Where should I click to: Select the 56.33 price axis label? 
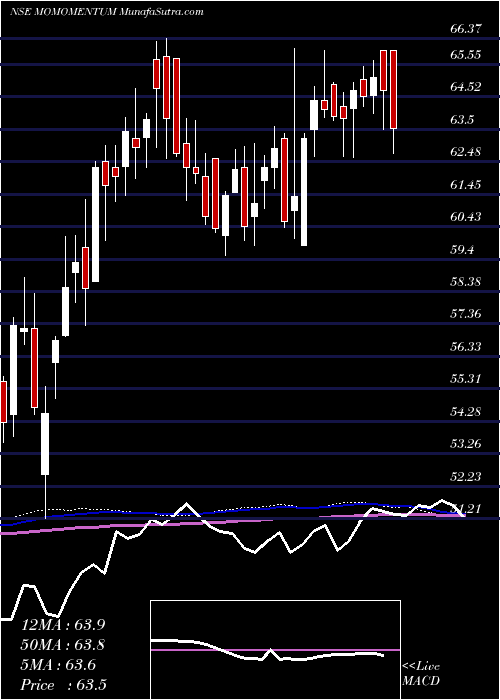click(466, 347)
